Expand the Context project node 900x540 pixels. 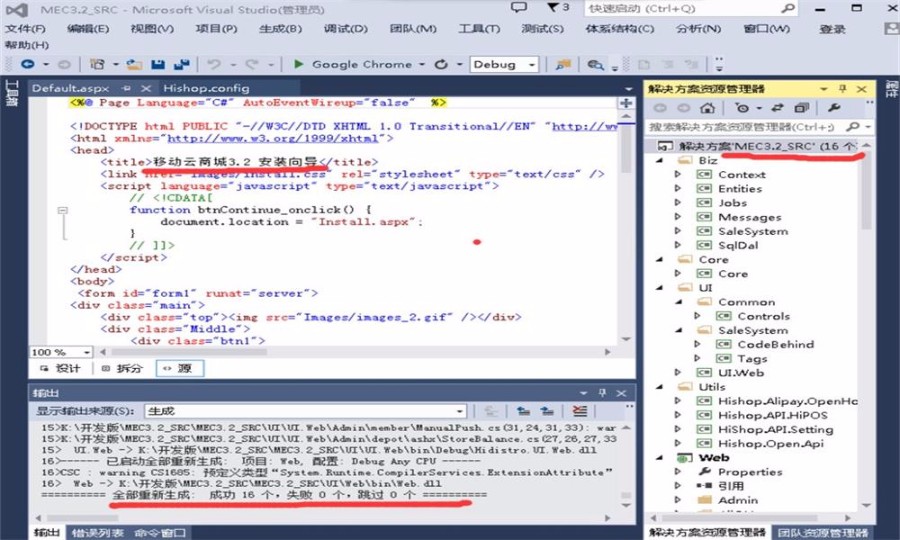677,174
